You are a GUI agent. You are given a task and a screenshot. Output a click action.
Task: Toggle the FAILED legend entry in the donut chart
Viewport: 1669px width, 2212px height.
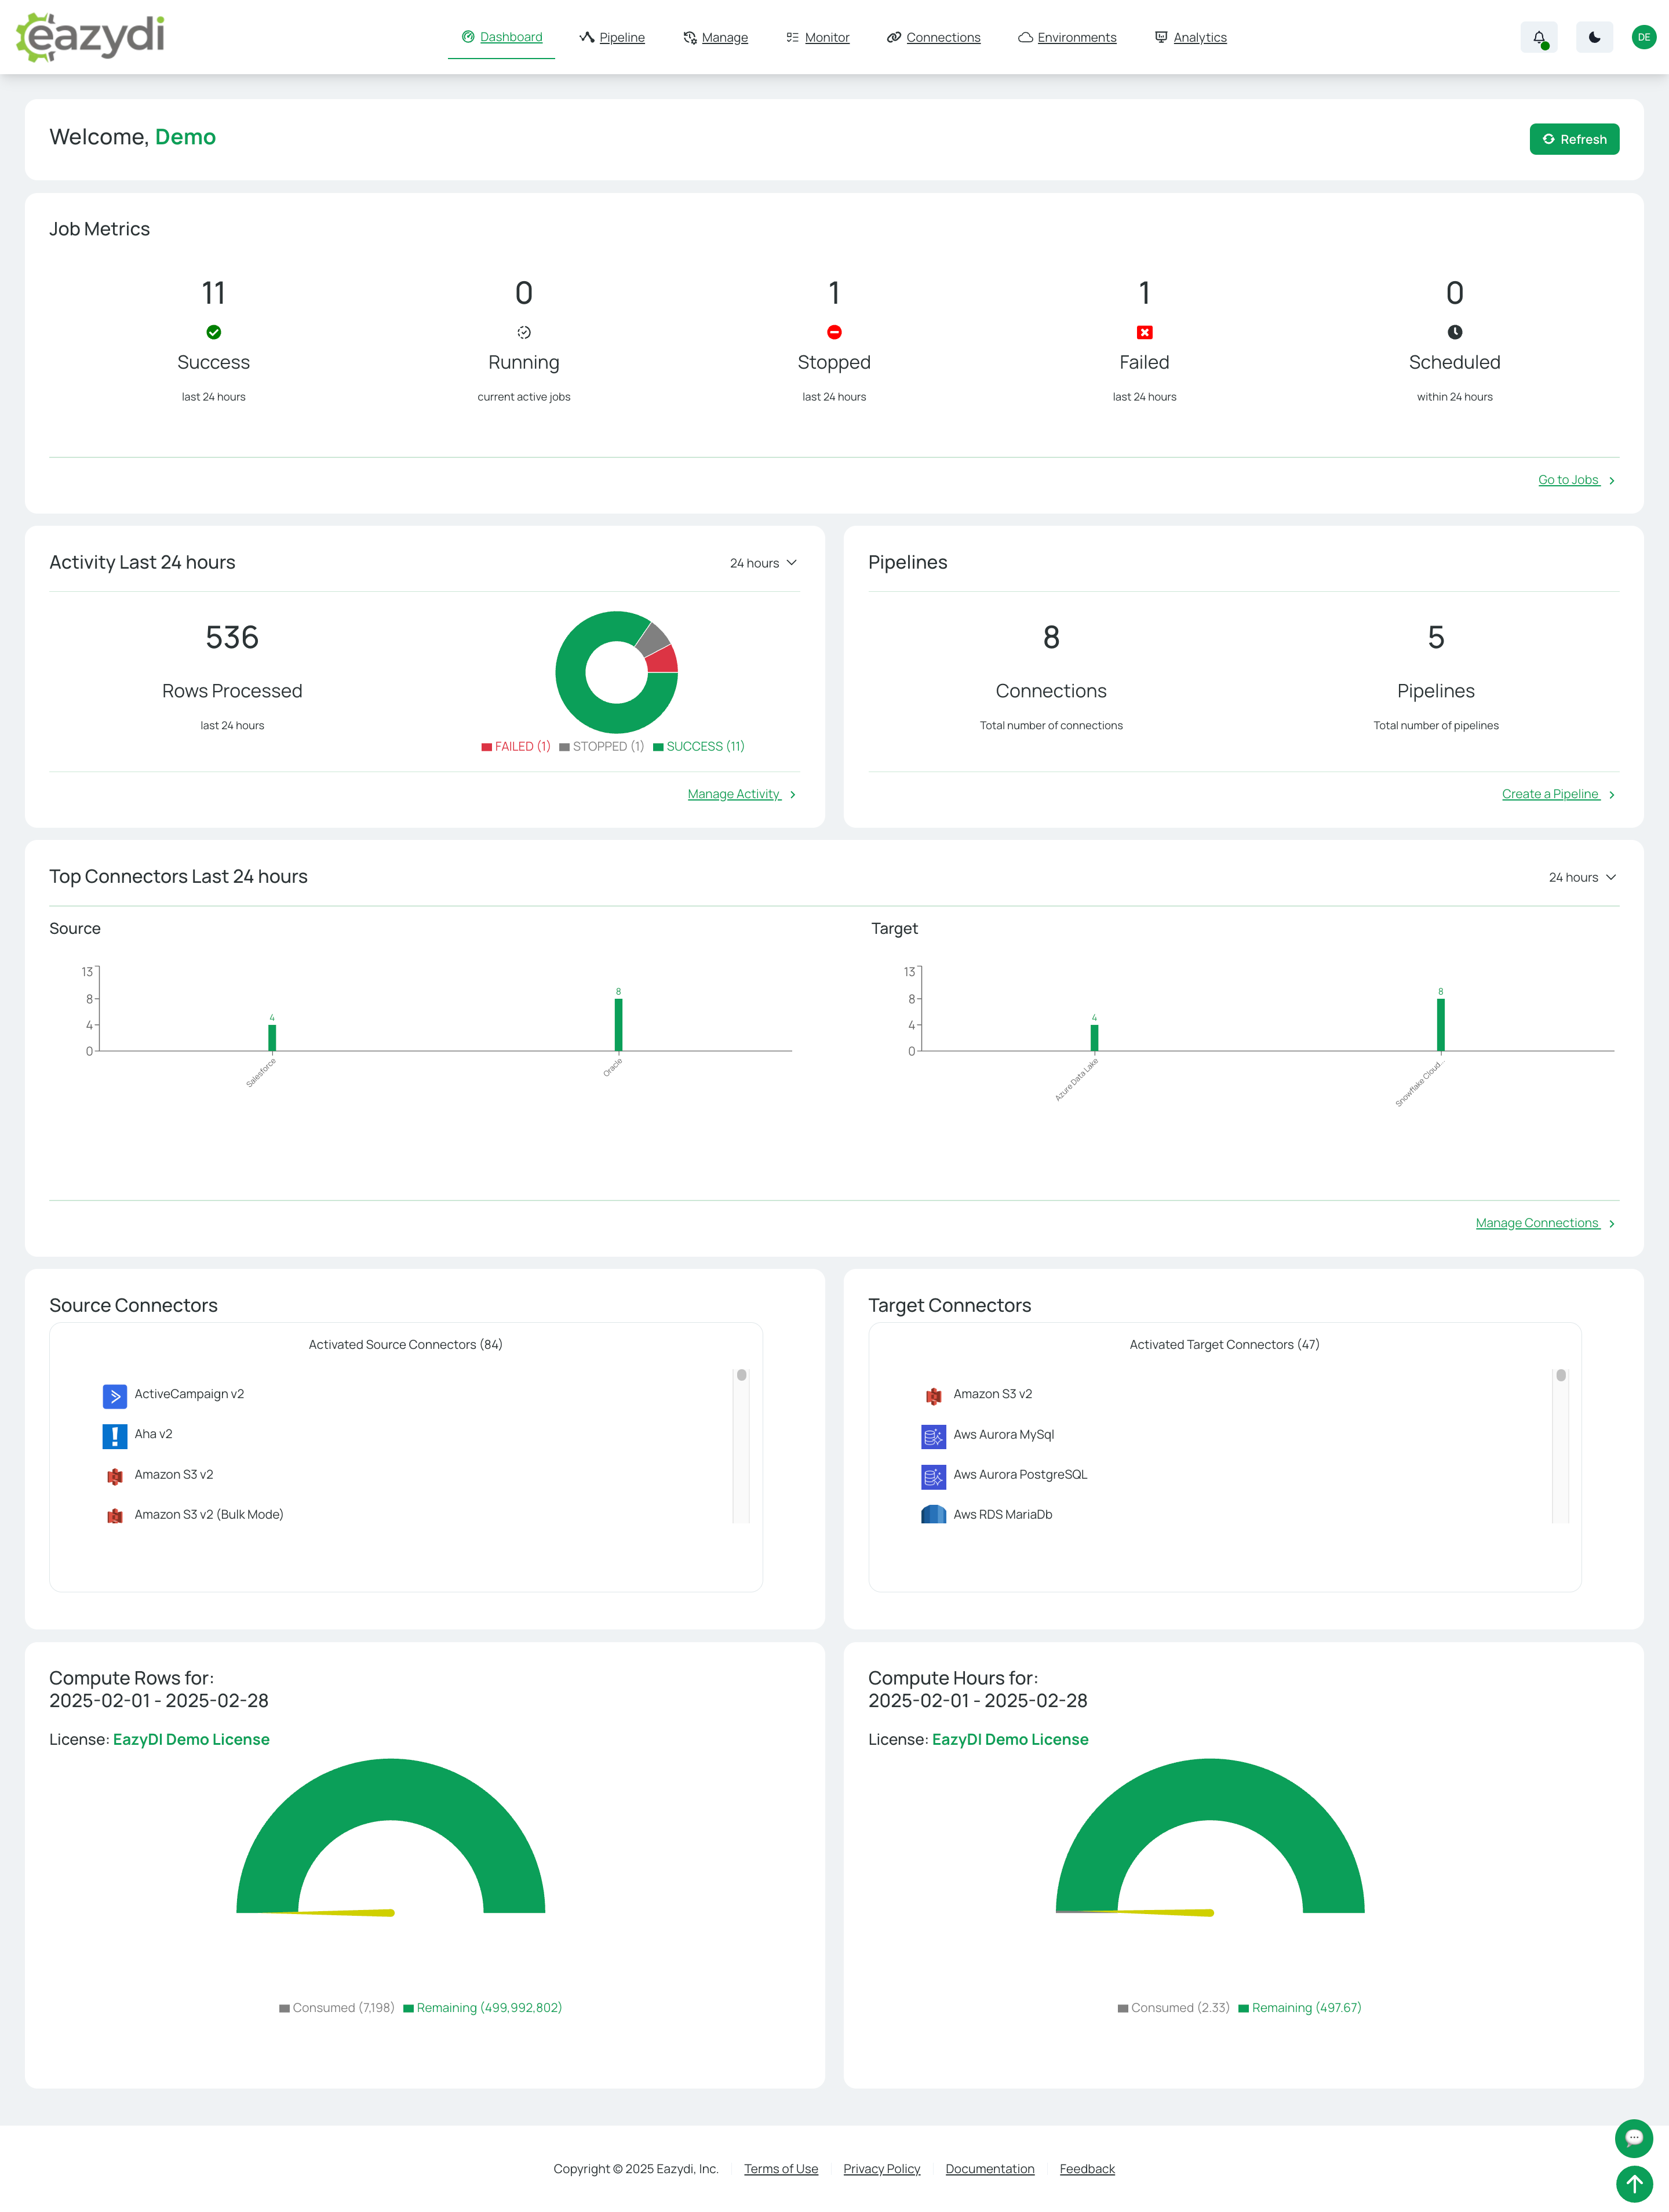click(515, 747)
